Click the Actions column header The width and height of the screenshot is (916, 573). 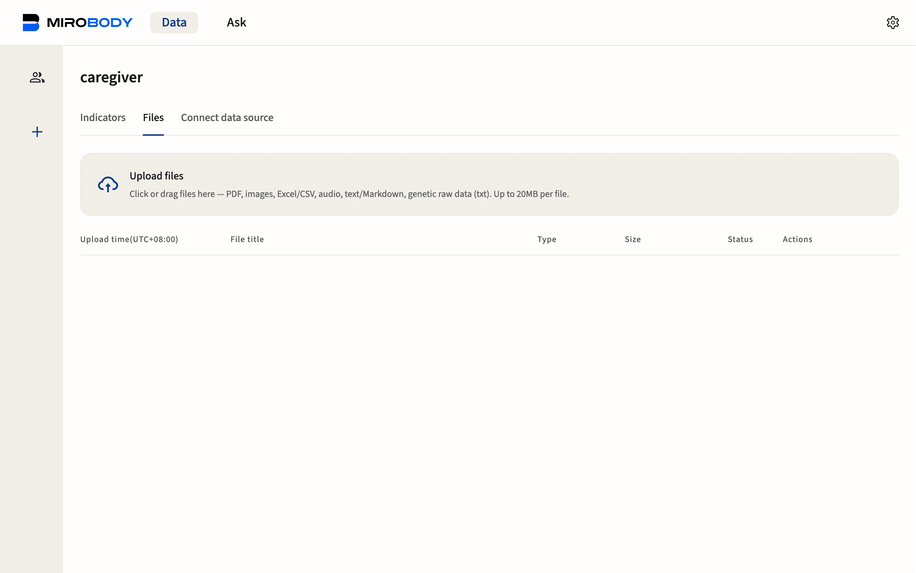pos(797,239)
